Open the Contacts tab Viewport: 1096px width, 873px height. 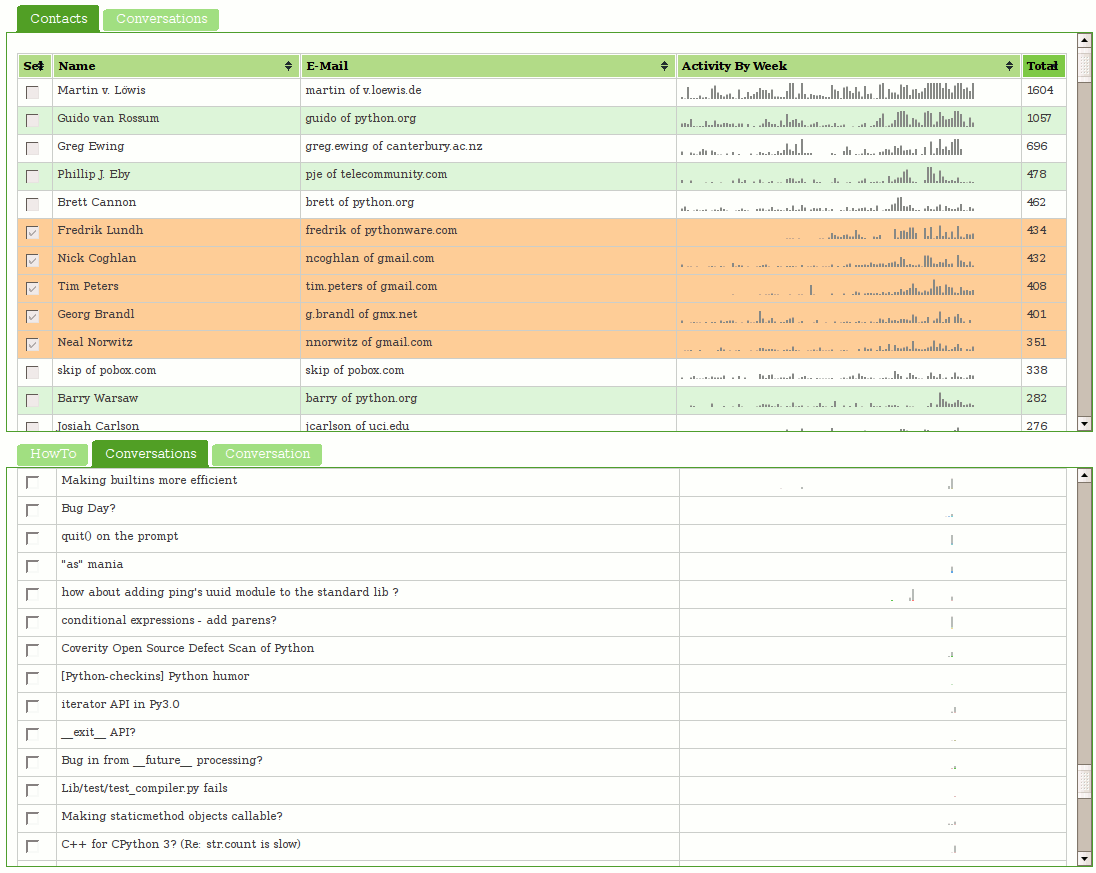point(59,19)
